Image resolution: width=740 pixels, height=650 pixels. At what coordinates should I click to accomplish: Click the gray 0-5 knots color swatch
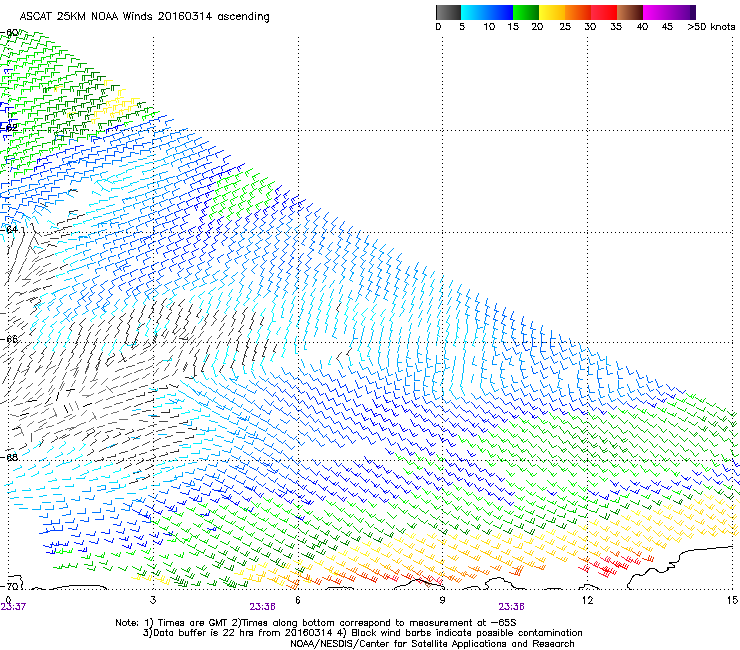point(448,12)
